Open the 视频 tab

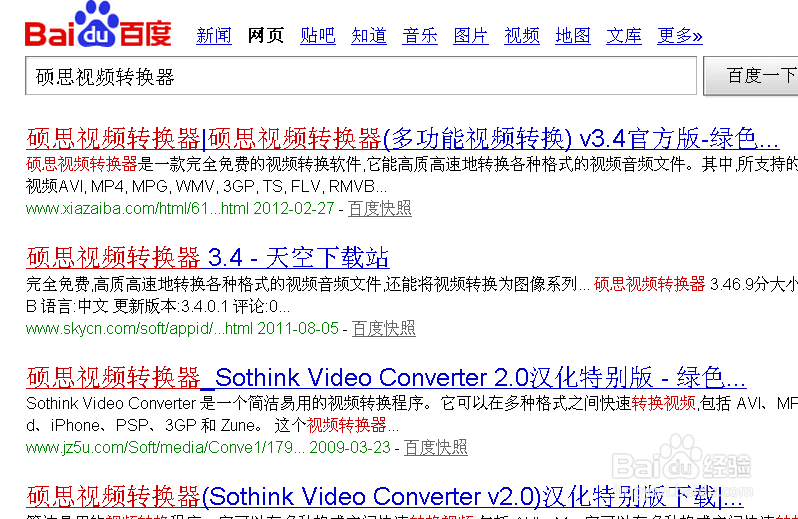point(522,36)
